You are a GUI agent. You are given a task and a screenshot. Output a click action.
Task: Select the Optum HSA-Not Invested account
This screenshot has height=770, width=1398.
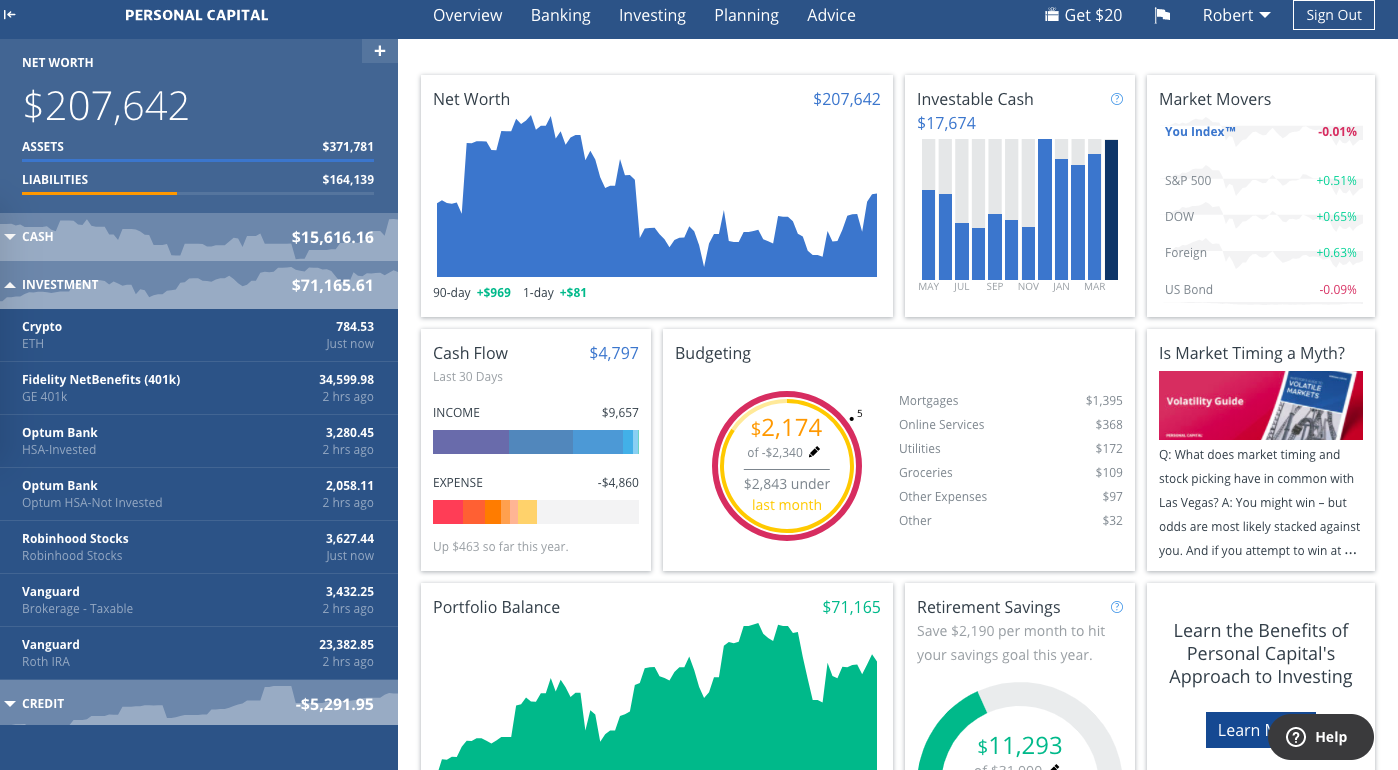pyautogui.click(x=199, y=494)
